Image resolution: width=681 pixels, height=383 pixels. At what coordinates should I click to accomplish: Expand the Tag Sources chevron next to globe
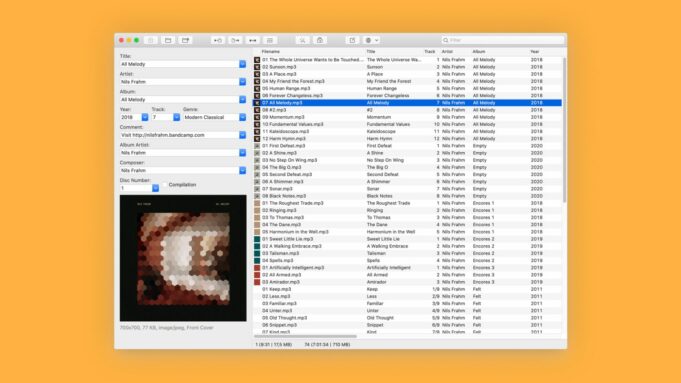pos(377,40)
